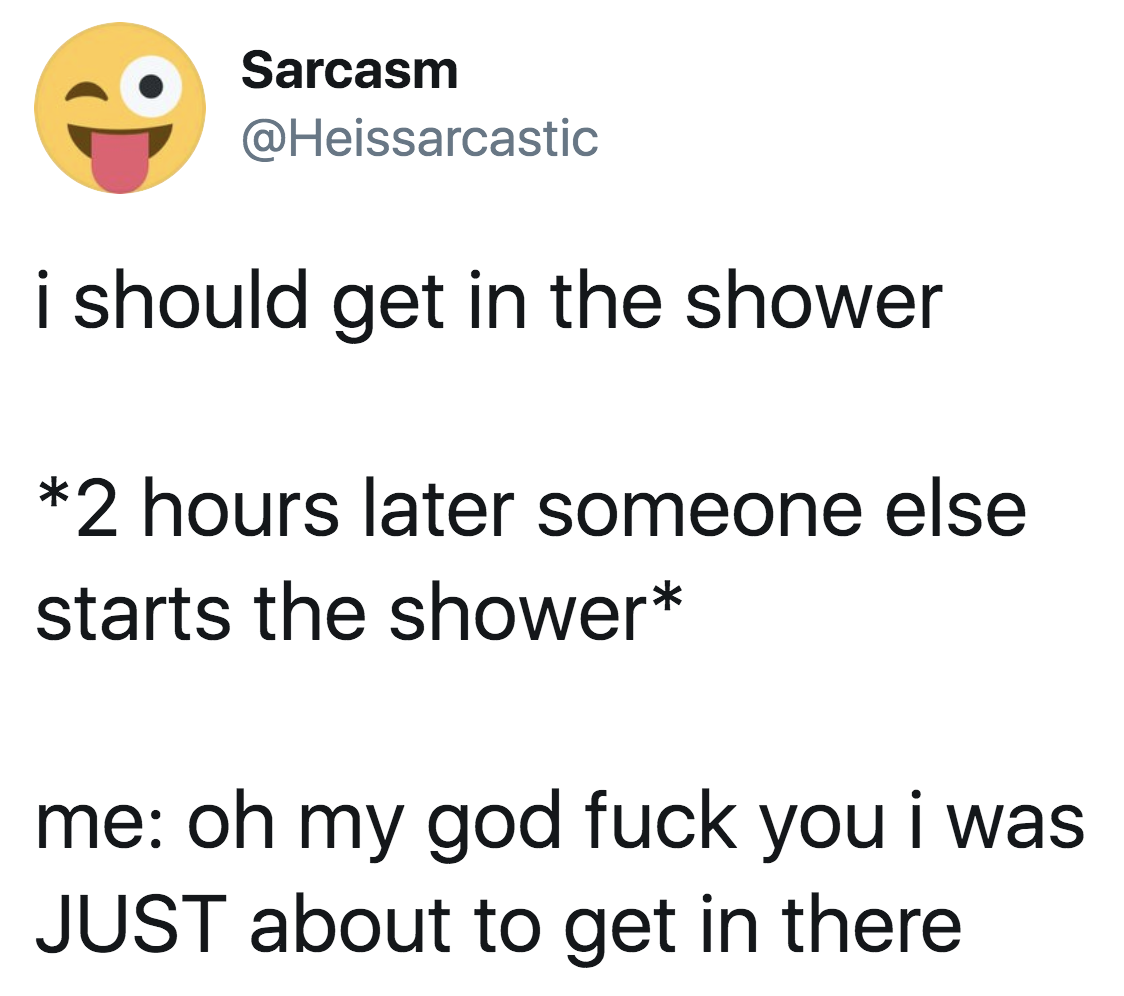The height and width of the screenshot is (996, 1124).
Task: Open the winking tongue-out emoji avatar
Action: coord(120,108)
